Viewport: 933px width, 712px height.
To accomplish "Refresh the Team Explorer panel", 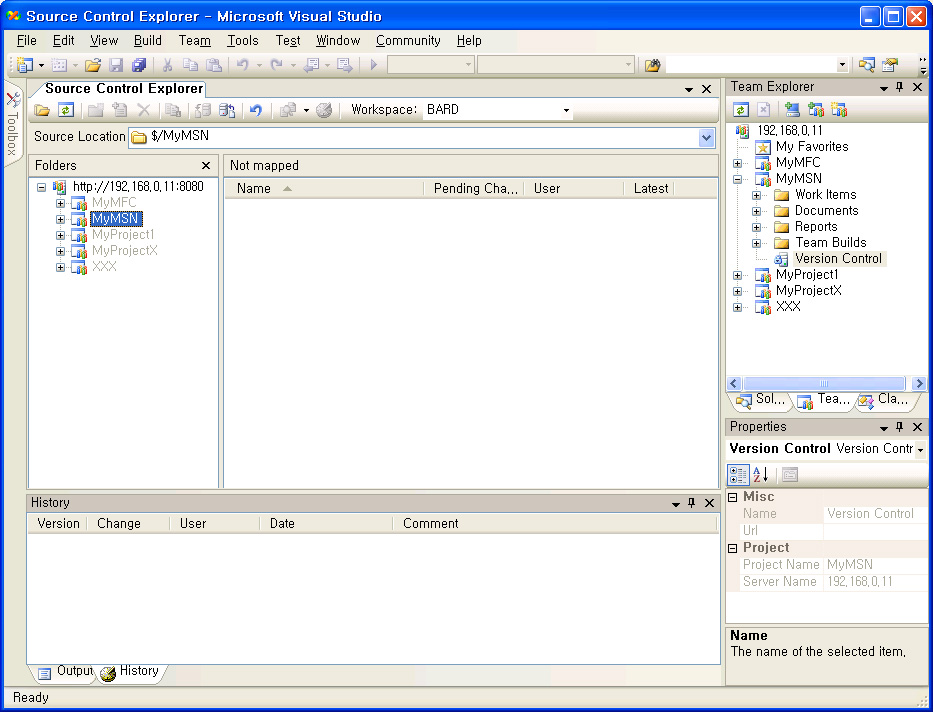I will pos(741,109).
